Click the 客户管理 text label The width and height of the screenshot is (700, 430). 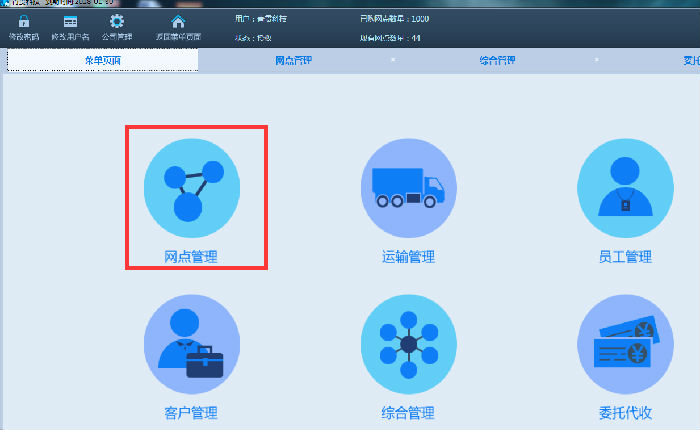coord(191,412)
